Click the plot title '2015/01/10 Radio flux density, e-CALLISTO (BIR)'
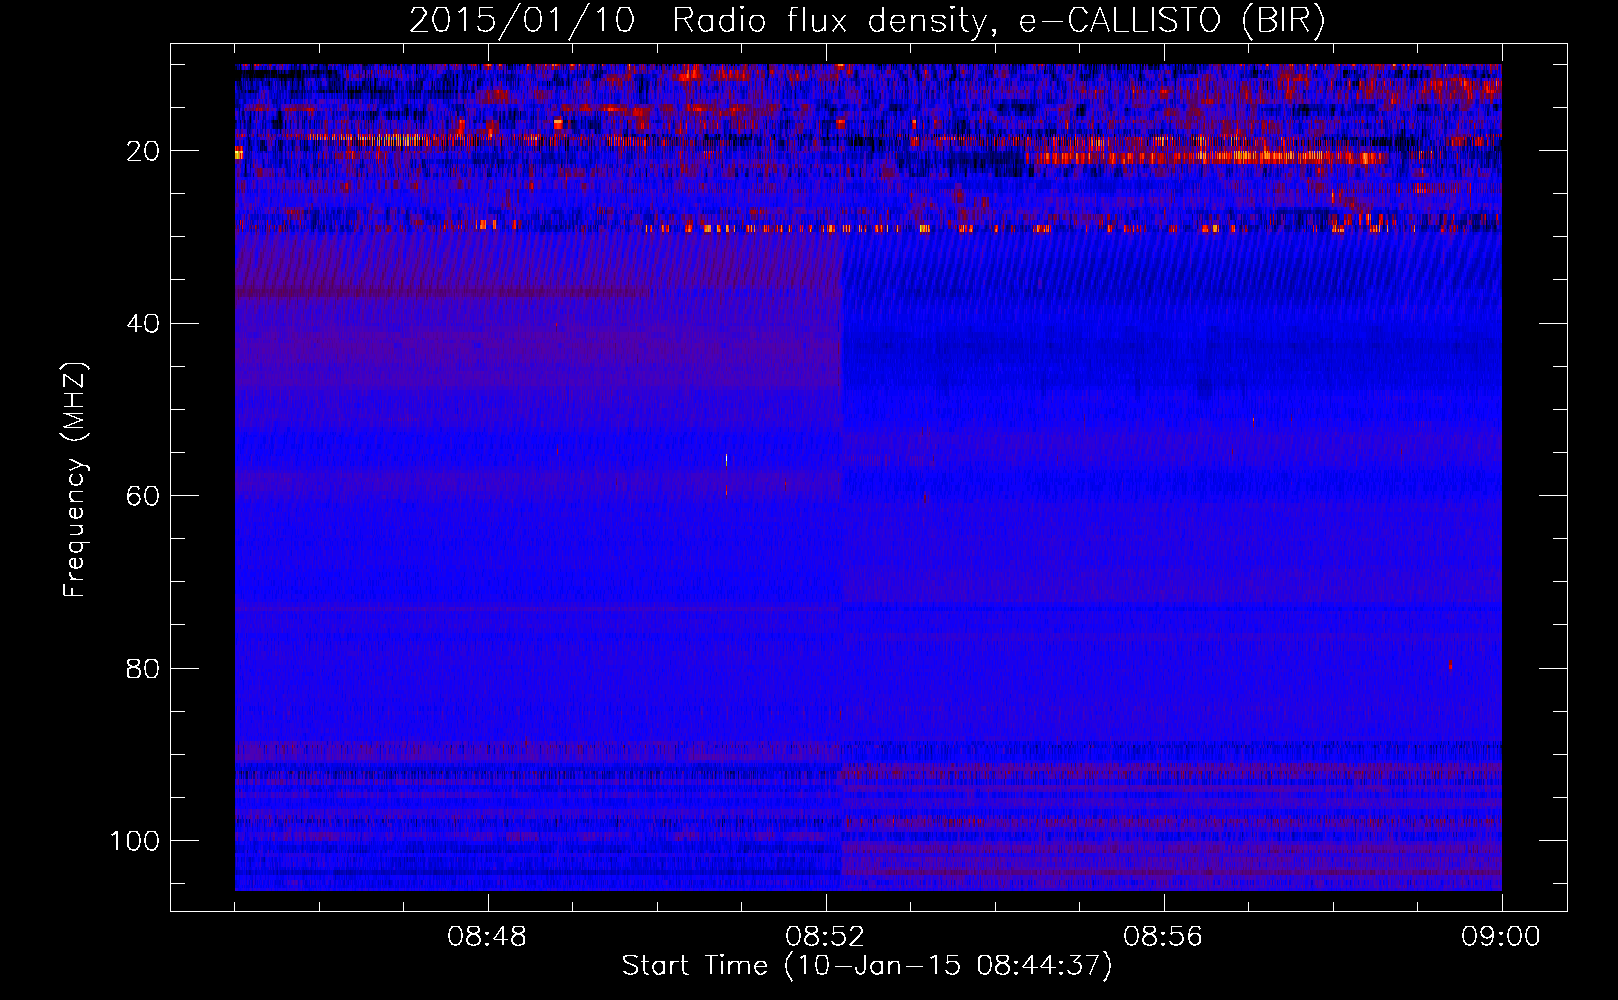 pos(867,21)
